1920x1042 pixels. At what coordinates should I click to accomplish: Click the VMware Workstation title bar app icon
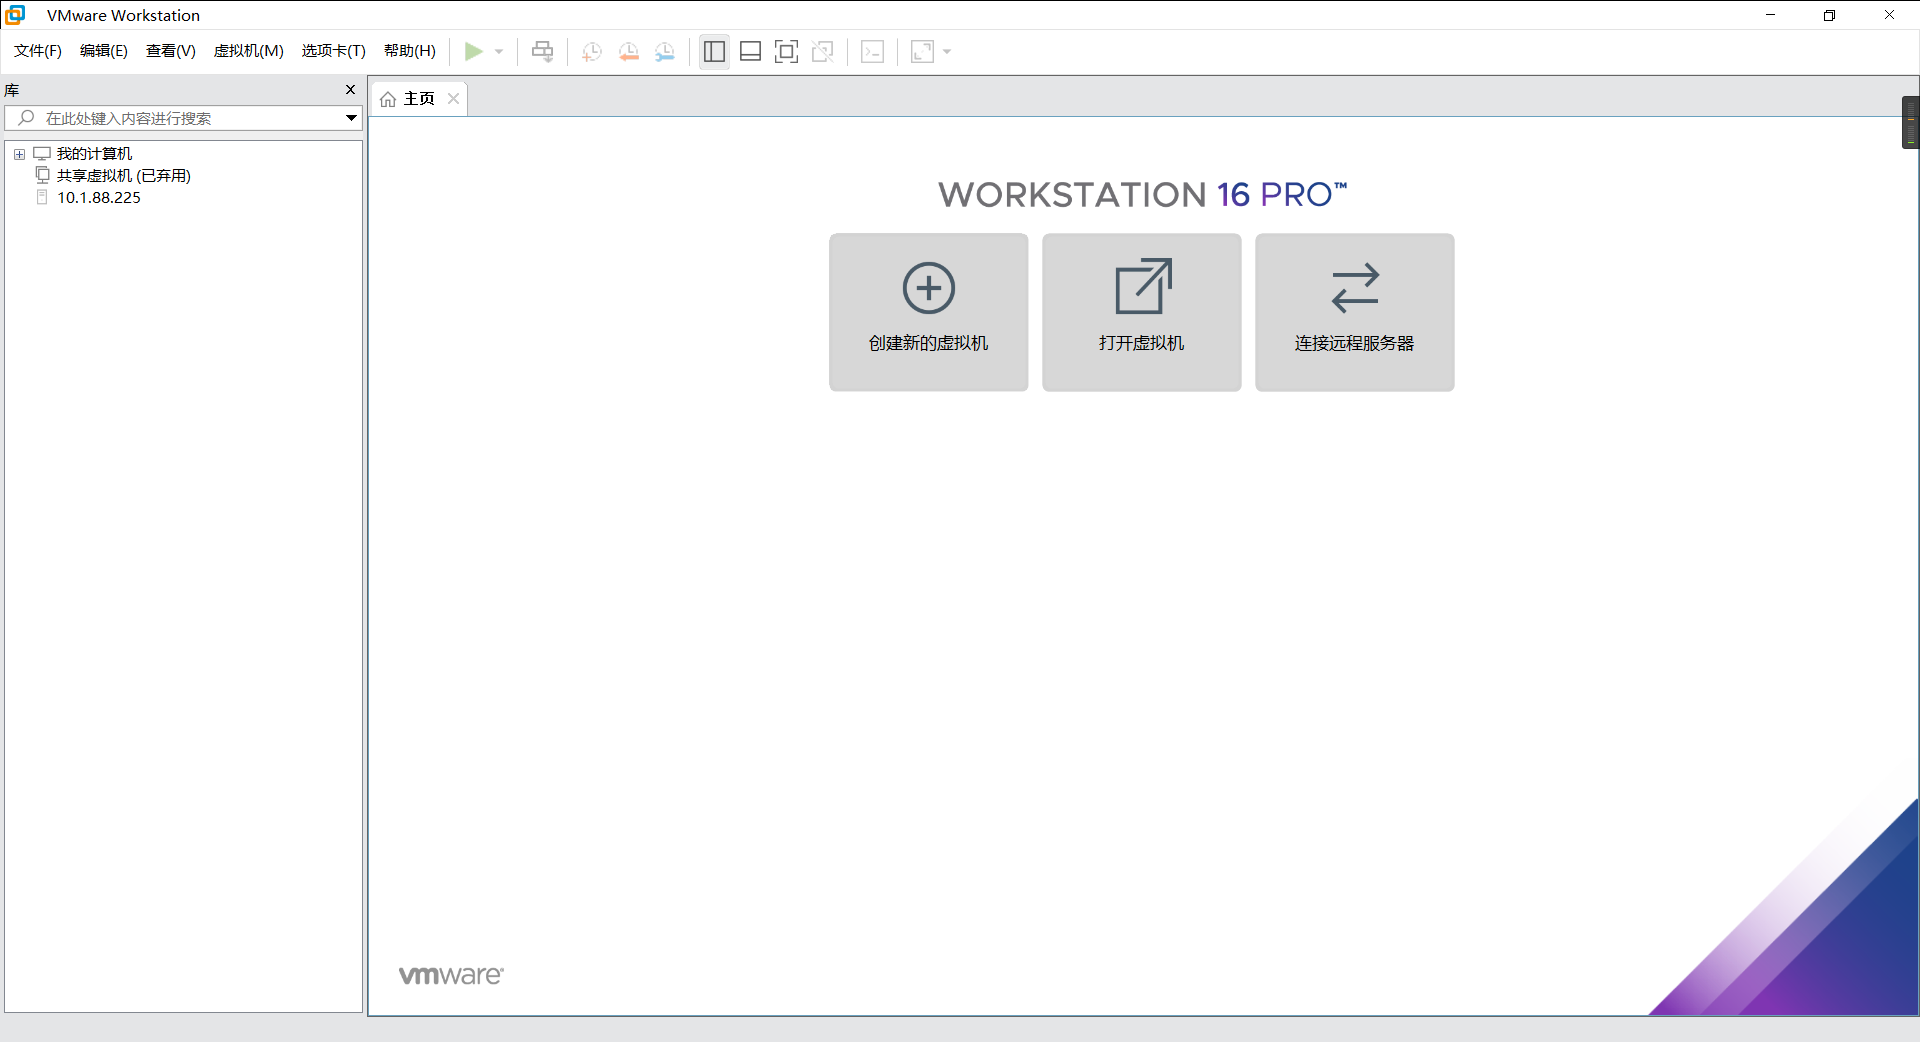[x=15, y=15]
